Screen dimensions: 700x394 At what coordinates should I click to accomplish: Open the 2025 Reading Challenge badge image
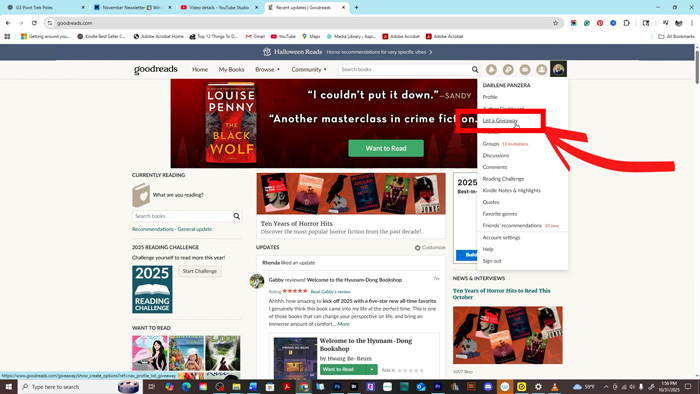(152, 290)
